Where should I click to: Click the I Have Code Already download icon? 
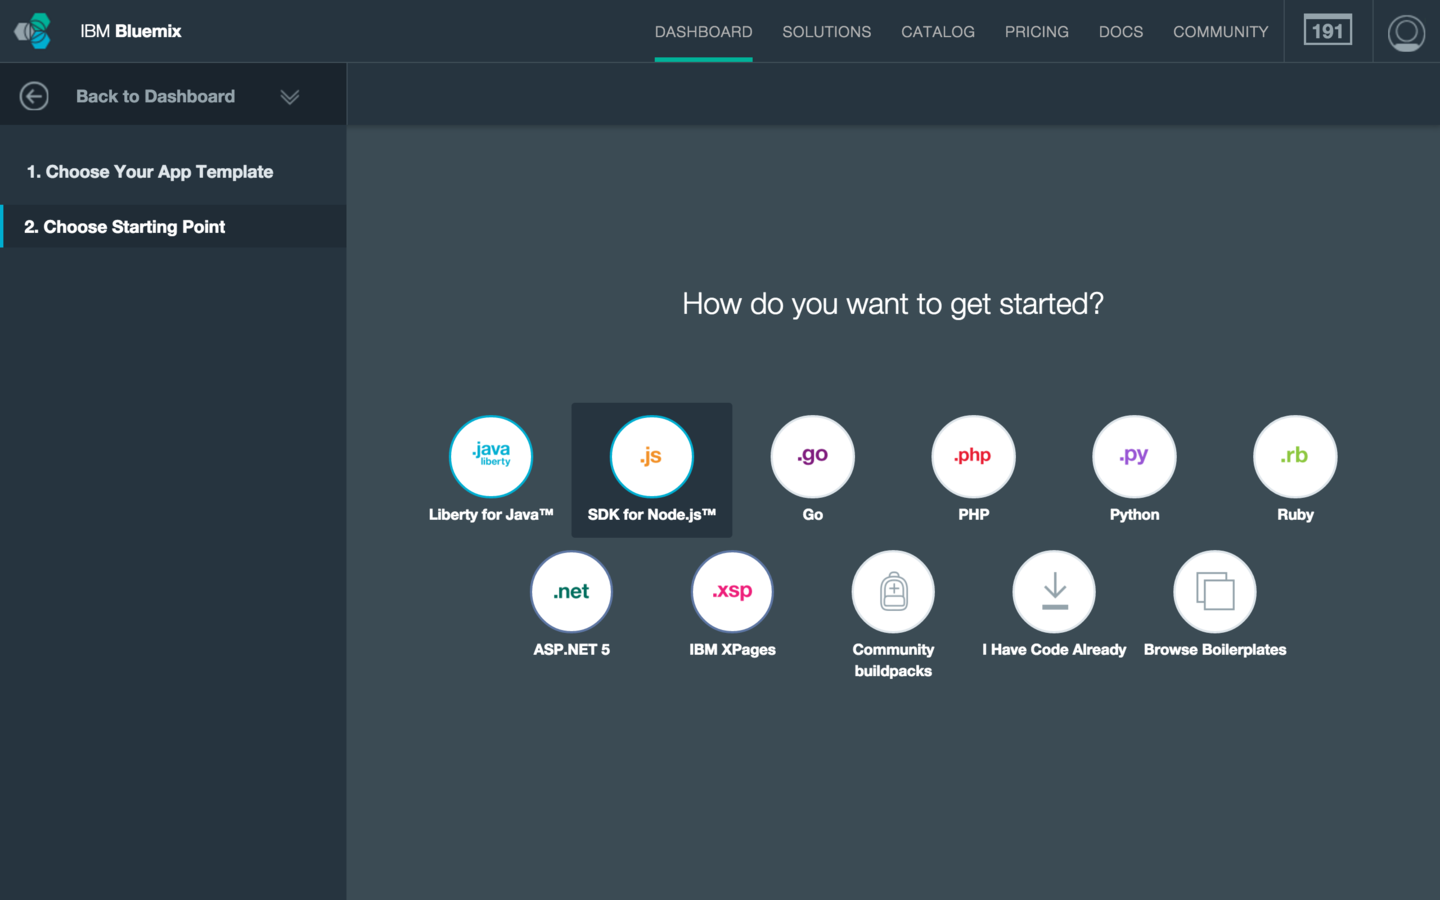(1054, 592)
